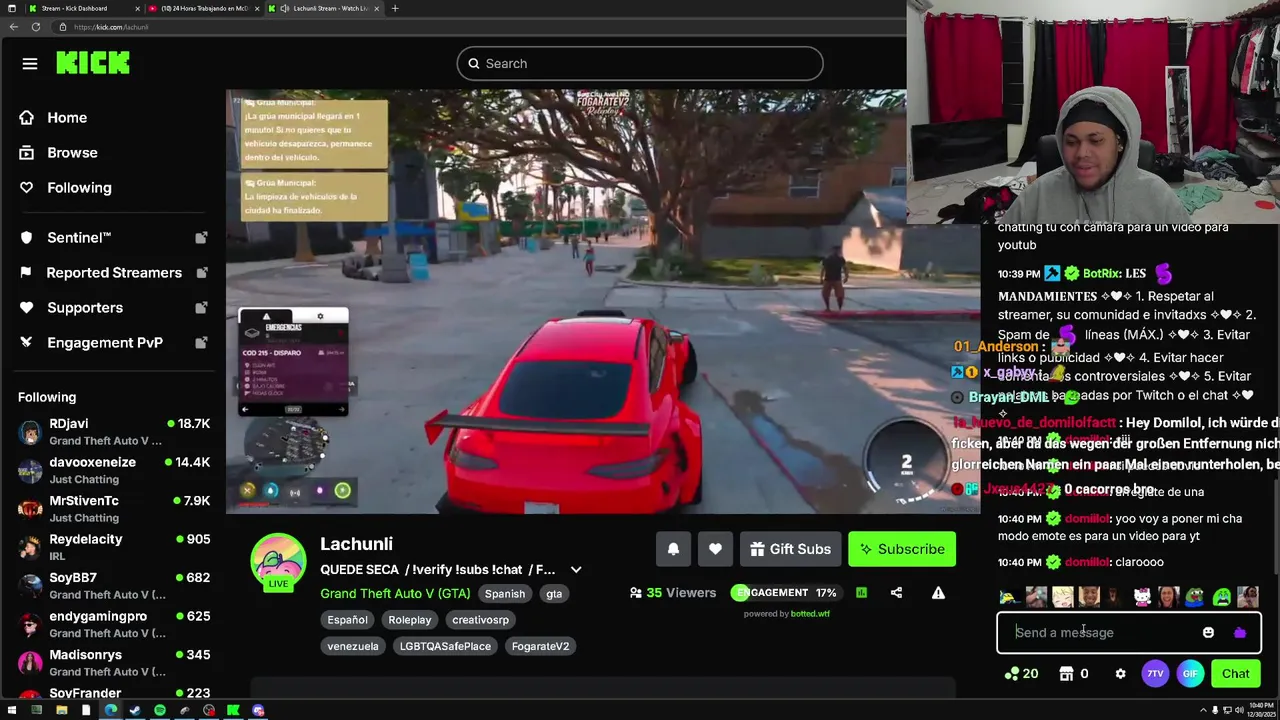Send message with Chat button
Image resolution: width=1280 pixels, height=720 pixels.
pyautogui.click(x=1235, y=674)
